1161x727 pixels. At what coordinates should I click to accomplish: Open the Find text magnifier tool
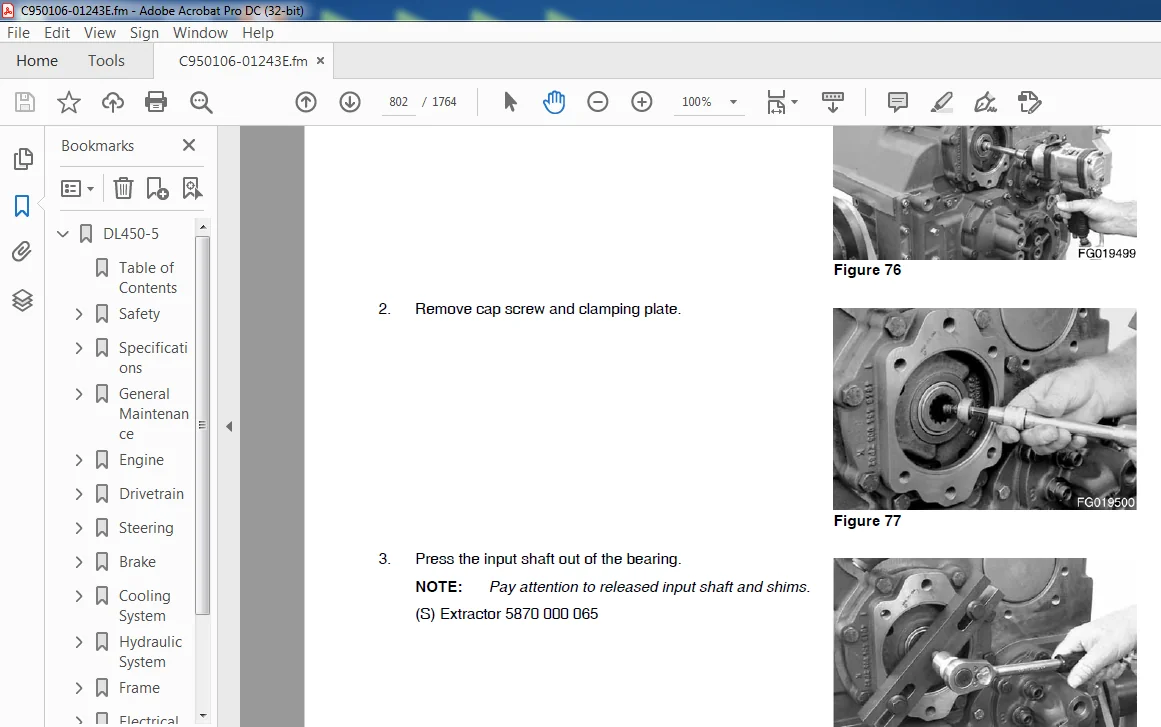(201, 101)
